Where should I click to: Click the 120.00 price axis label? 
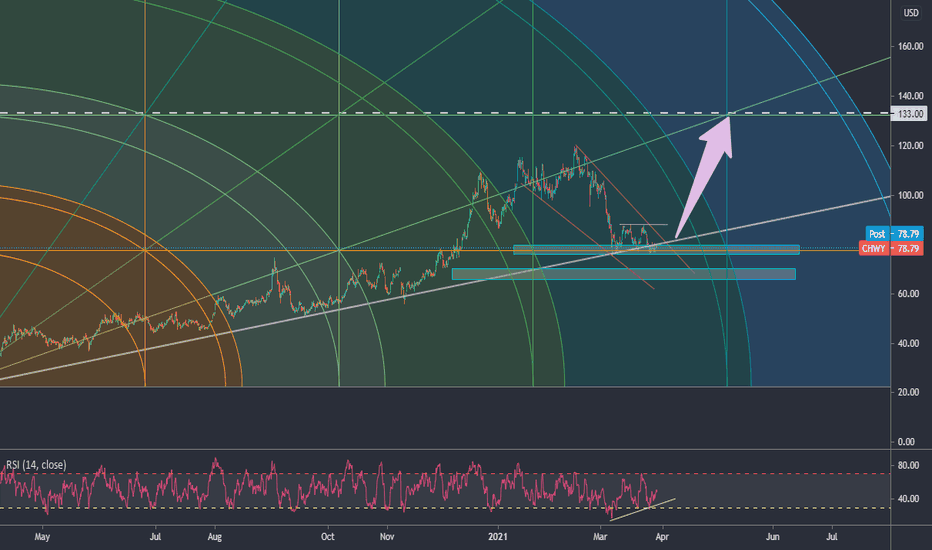pos(910,145)
